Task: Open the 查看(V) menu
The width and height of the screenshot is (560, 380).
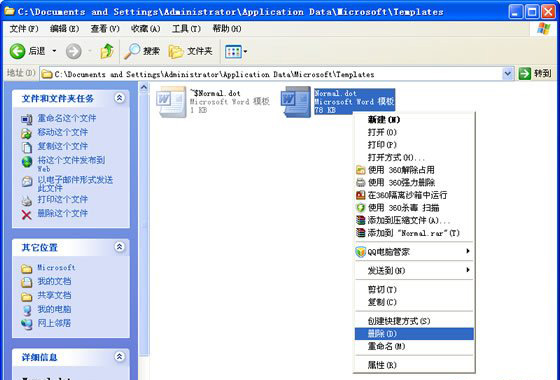Action: click(105, 29)
